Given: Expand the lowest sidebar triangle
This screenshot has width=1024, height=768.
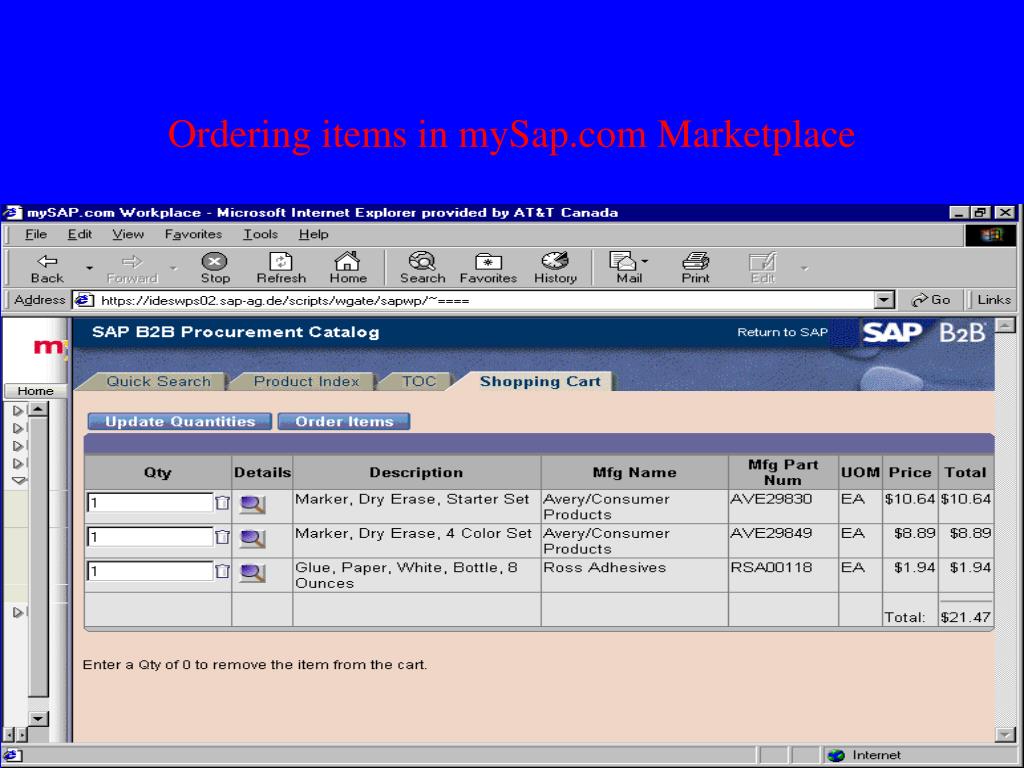Looking at the screenshot, I should [18, 613].
